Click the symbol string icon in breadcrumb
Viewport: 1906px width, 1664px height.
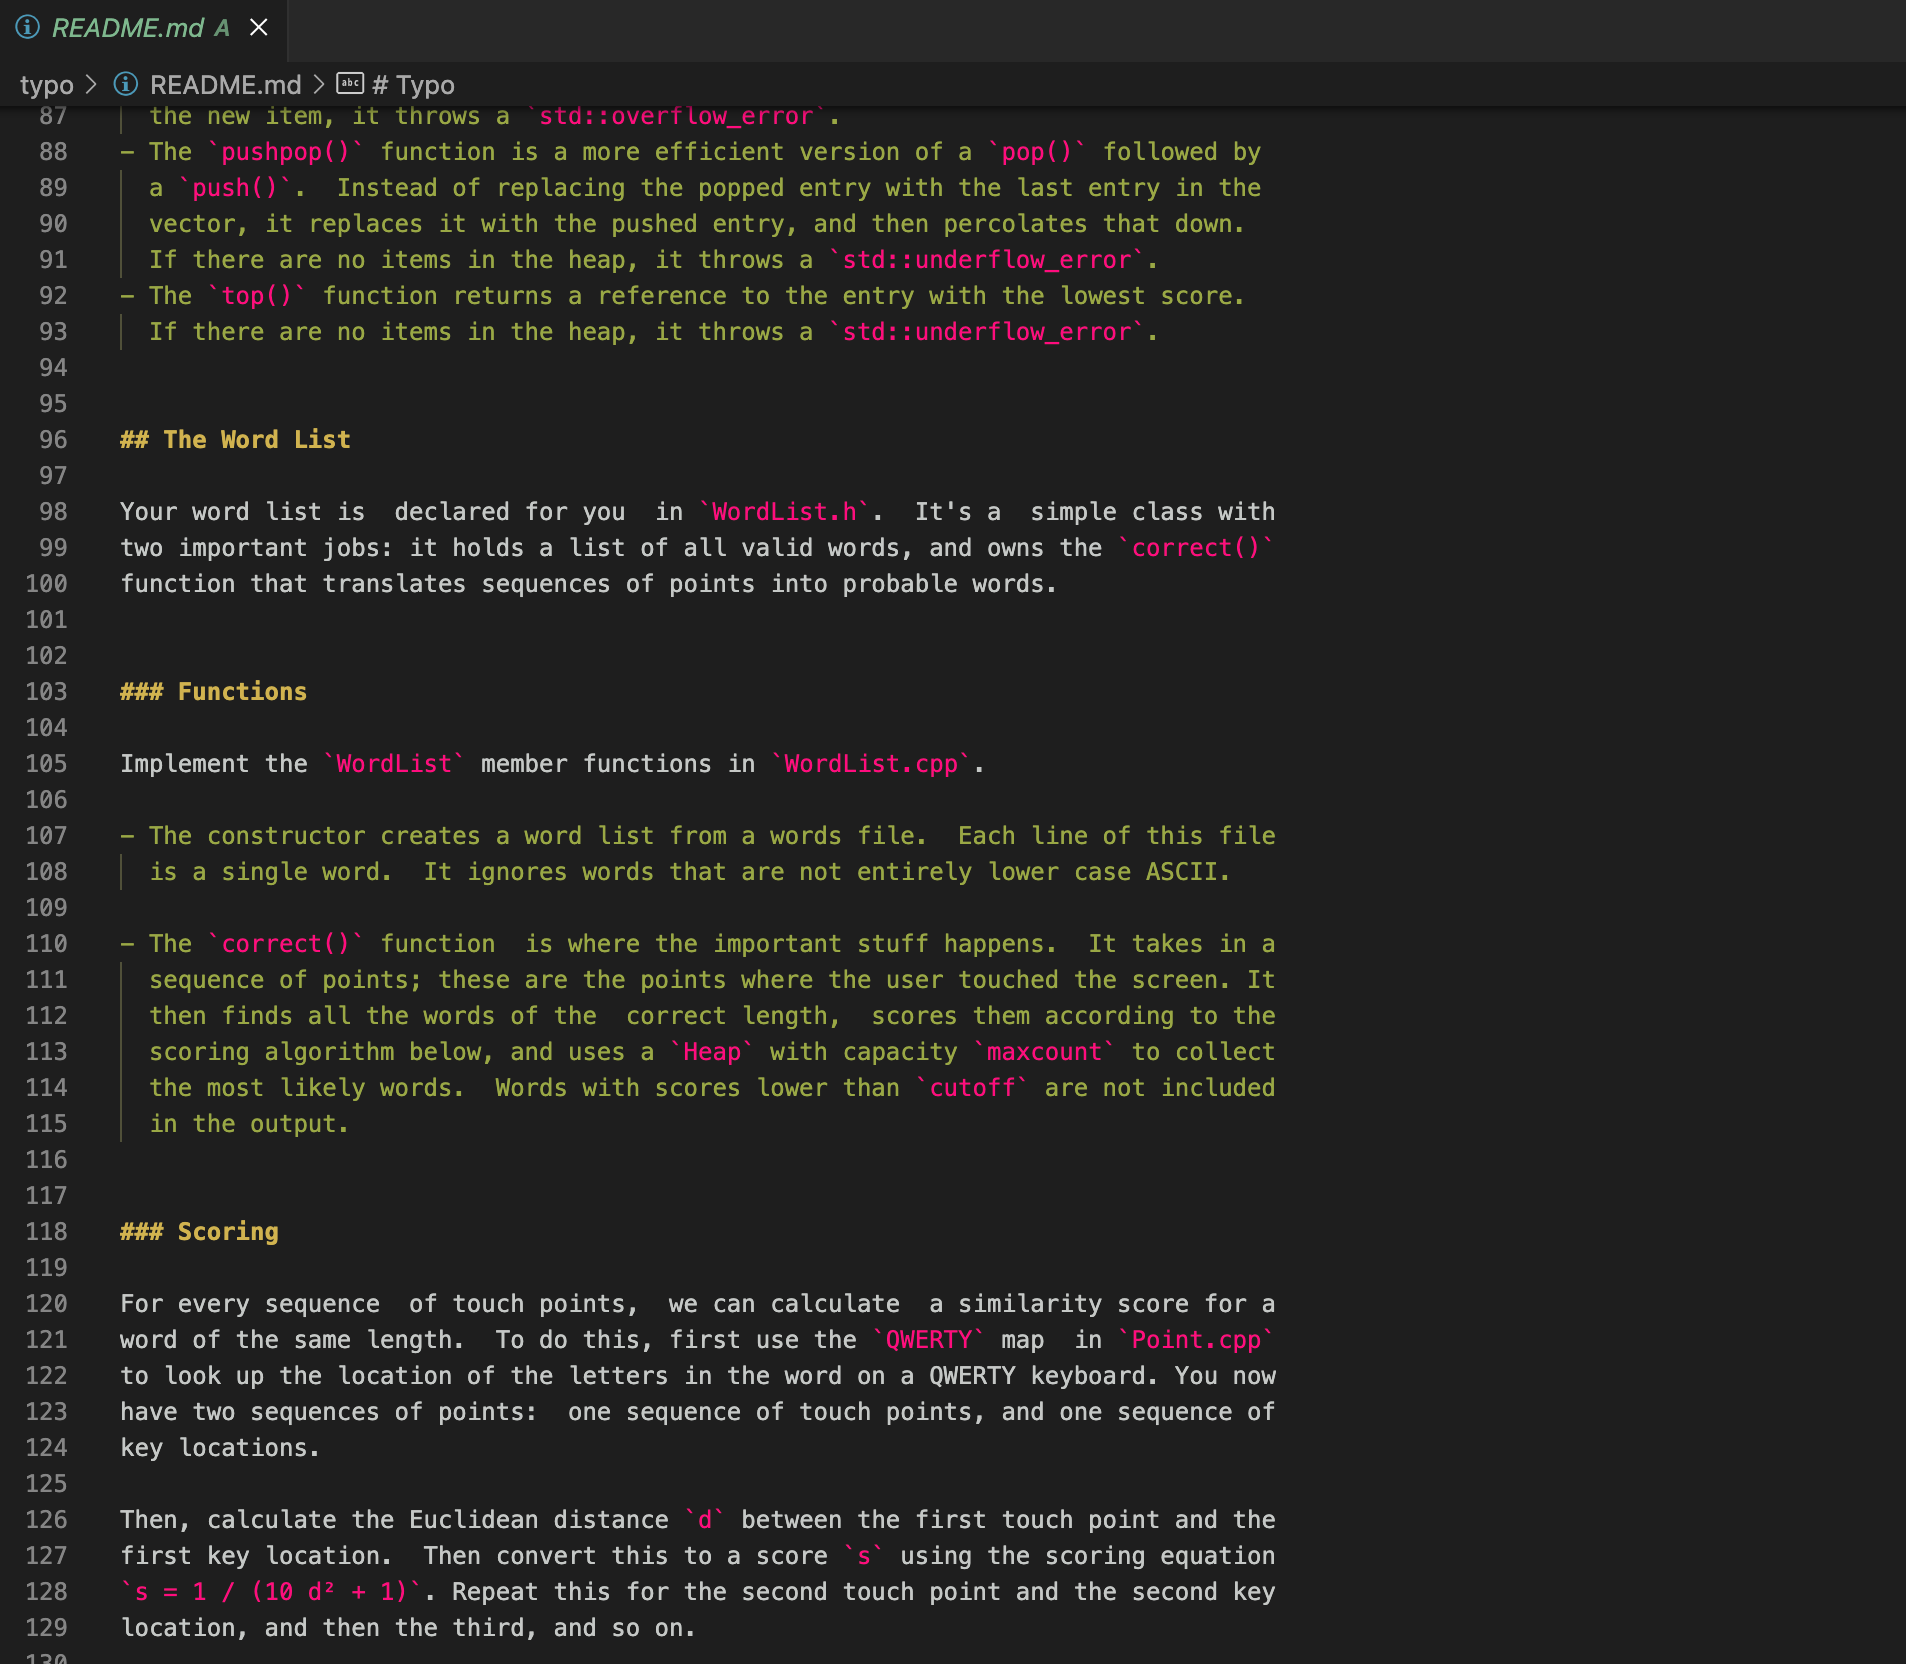(x=350, y=84)
